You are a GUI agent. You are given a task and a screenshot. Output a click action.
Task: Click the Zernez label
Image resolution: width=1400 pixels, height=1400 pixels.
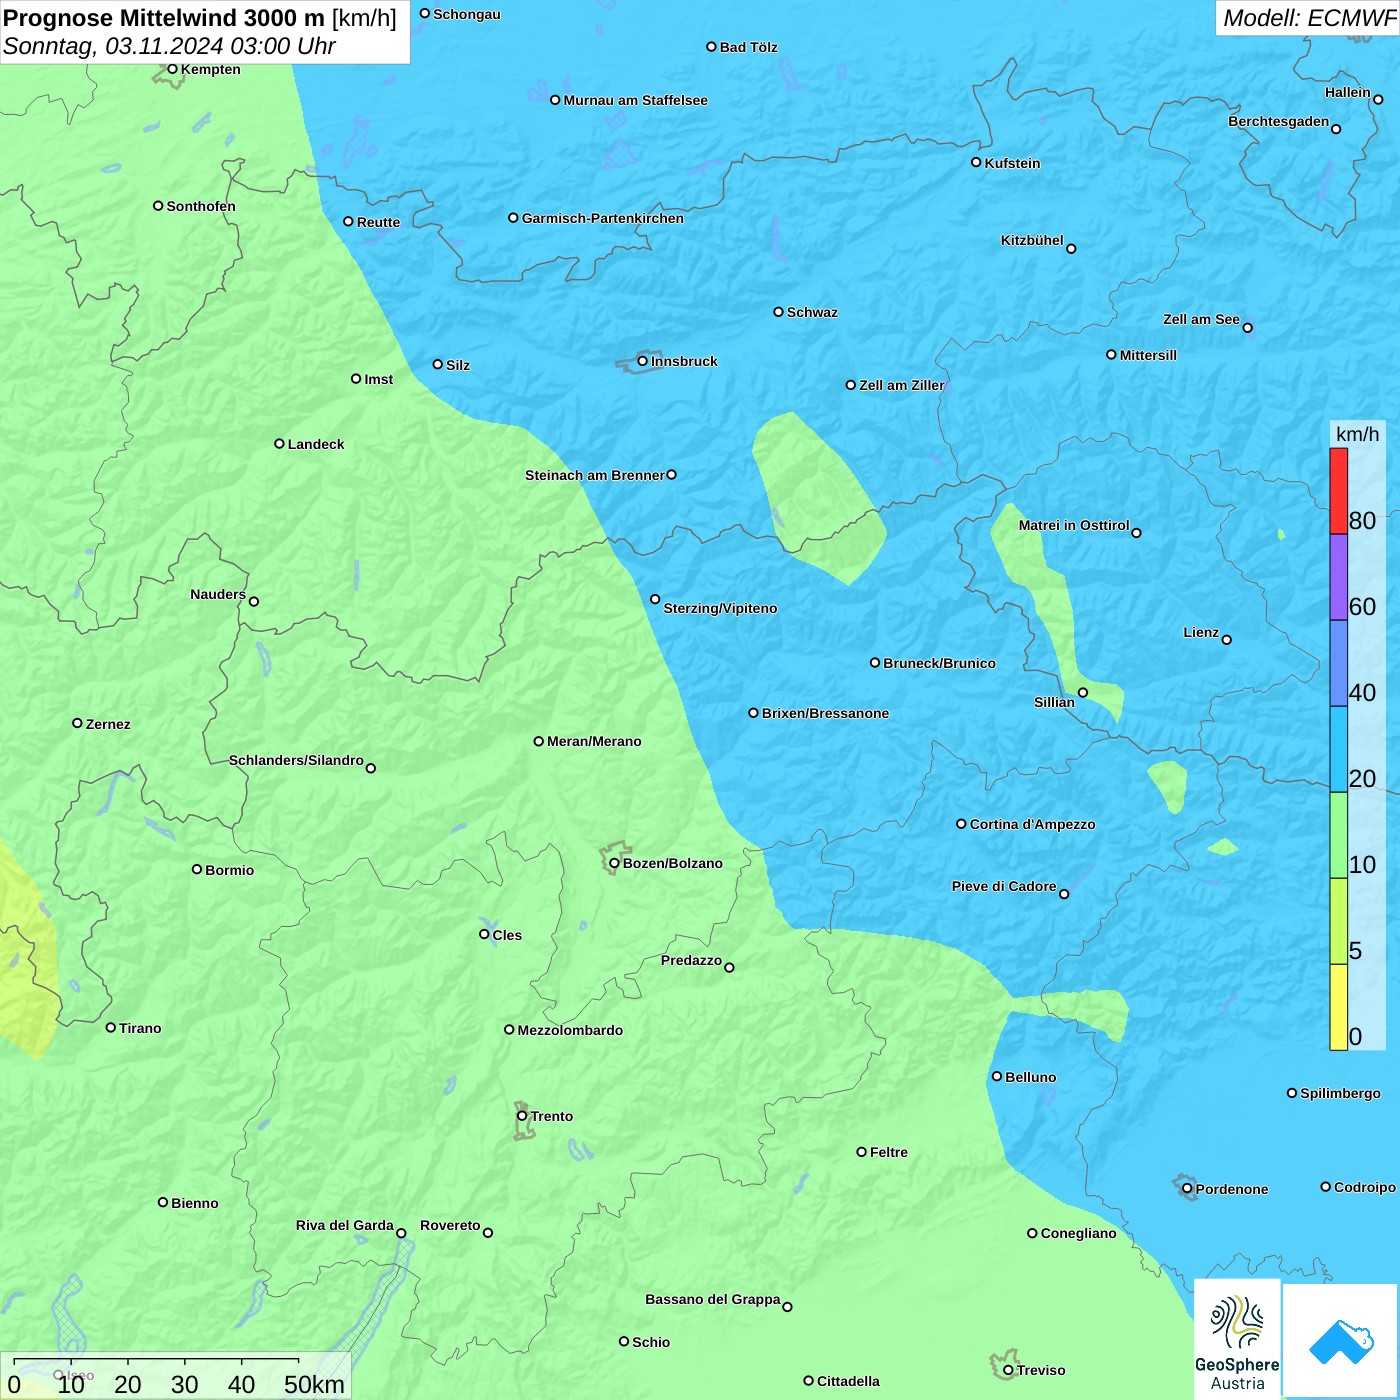108,724
